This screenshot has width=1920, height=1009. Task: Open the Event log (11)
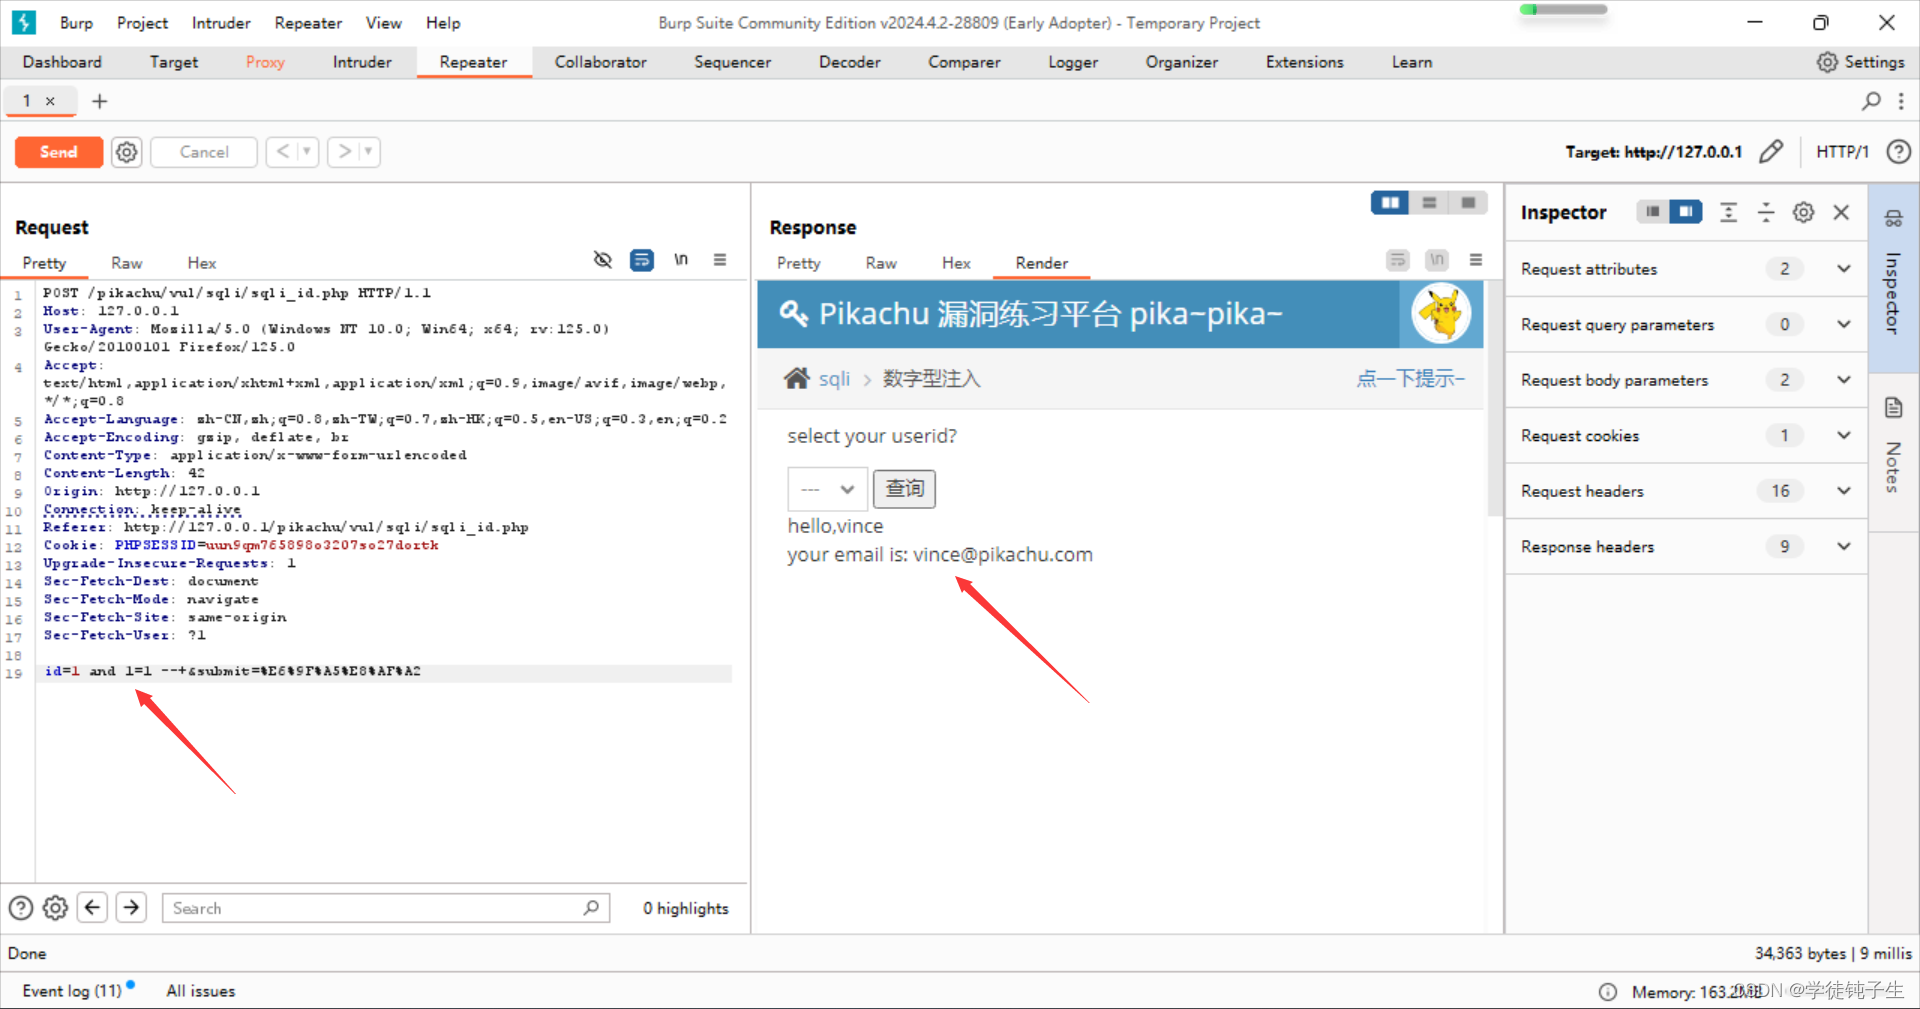pos(72,991)
